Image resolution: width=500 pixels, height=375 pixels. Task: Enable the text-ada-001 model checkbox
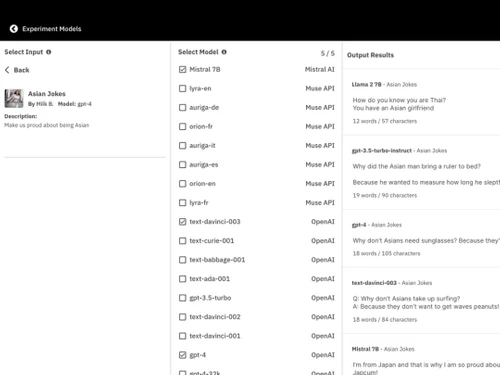click(x=183, y=278)
